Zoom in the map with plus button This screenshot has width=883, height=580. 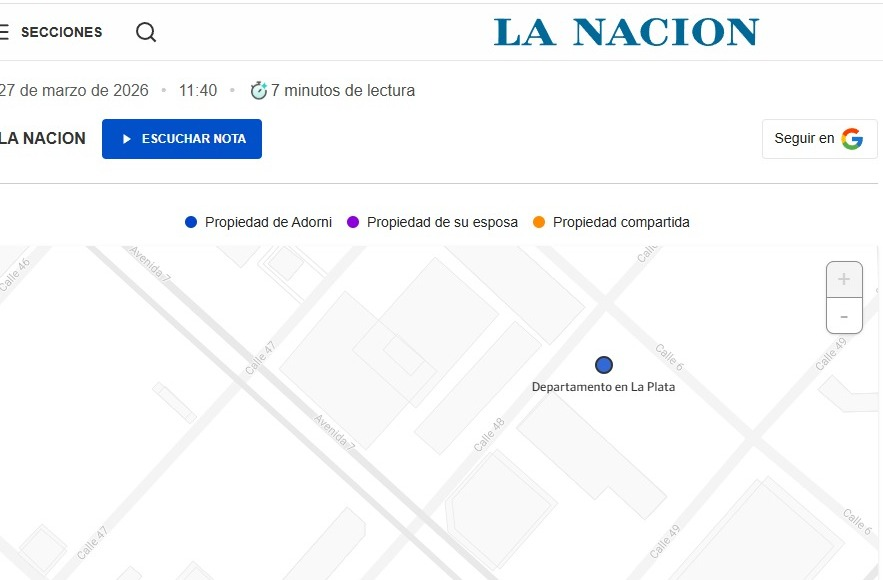pyautogui.click(x=844, y=279)
